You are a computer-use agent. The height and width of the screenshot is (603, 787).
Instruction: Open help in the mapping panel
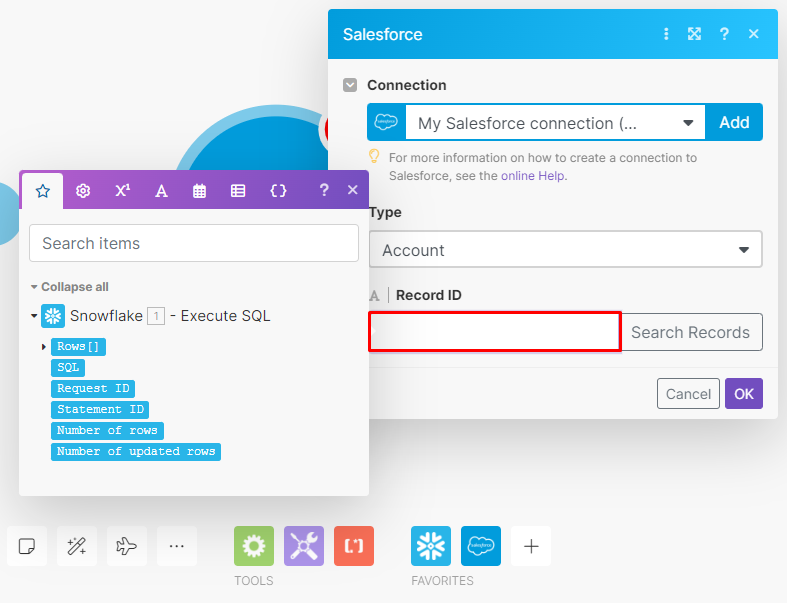324,190
